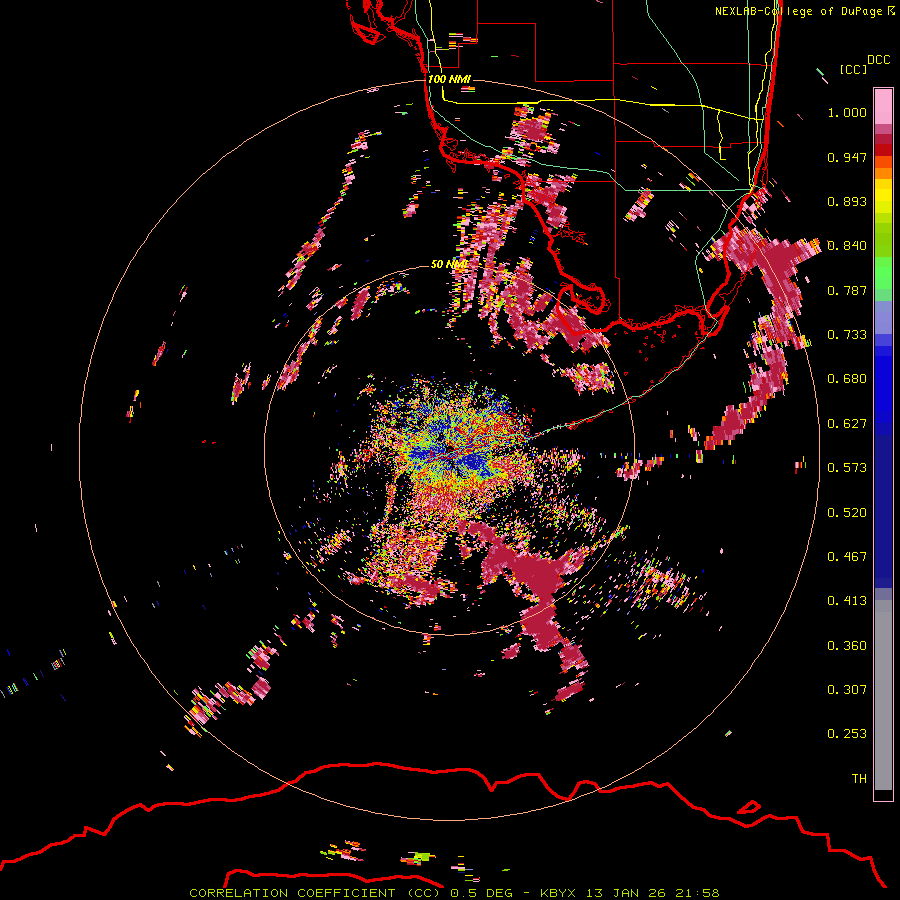The width and height of the screenshot is (900, 900).
Task: Click the TH threshold label in legend
Action: pyautogui.click(x=859, y=779)
